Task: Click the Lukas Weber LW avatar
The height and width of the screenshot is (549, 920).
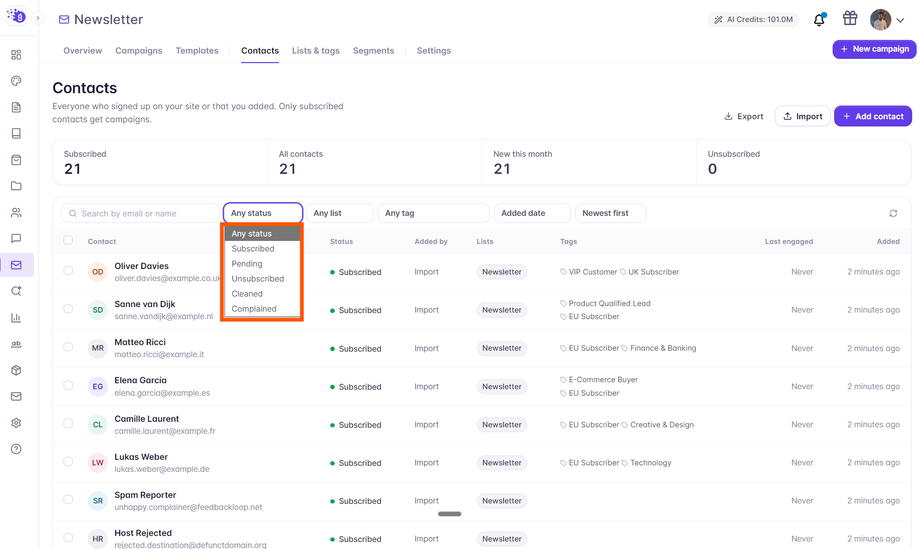Action: tap(97, 463)
